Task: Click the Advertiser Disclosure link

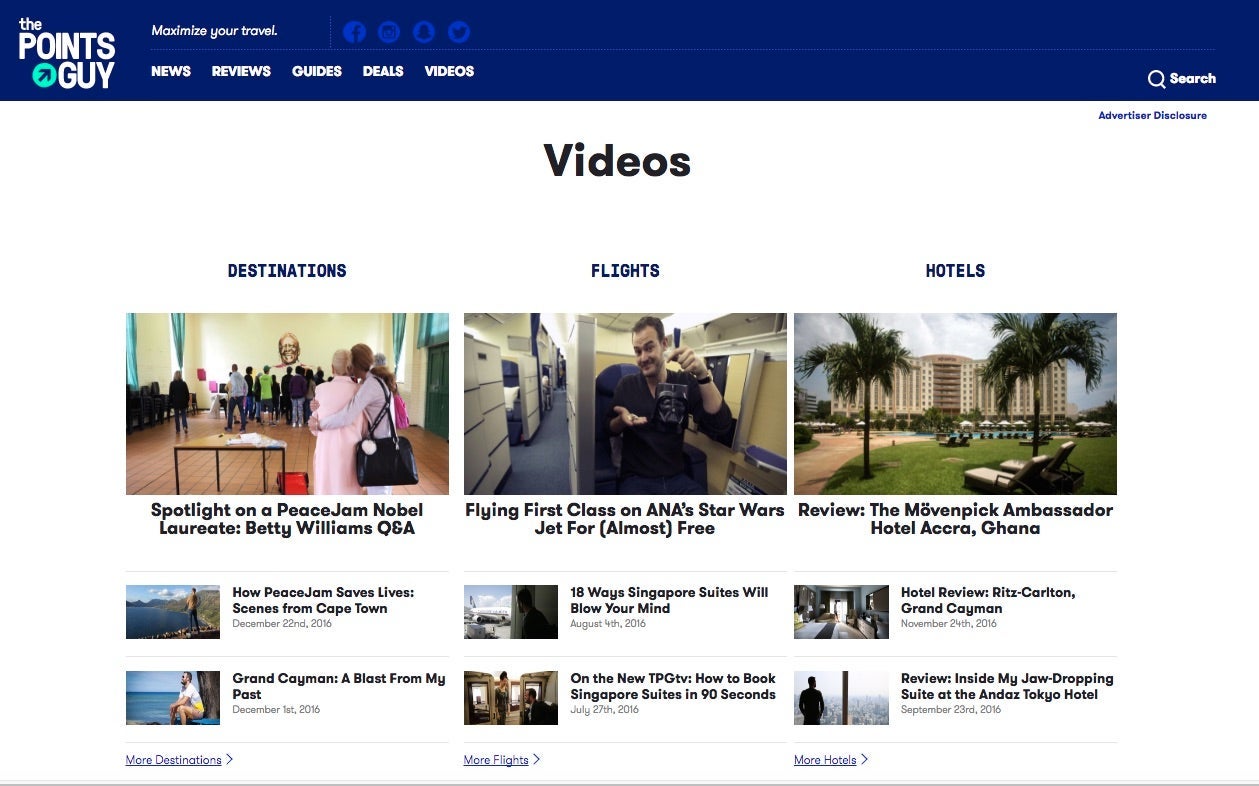Action: [x=1152, y=116]
